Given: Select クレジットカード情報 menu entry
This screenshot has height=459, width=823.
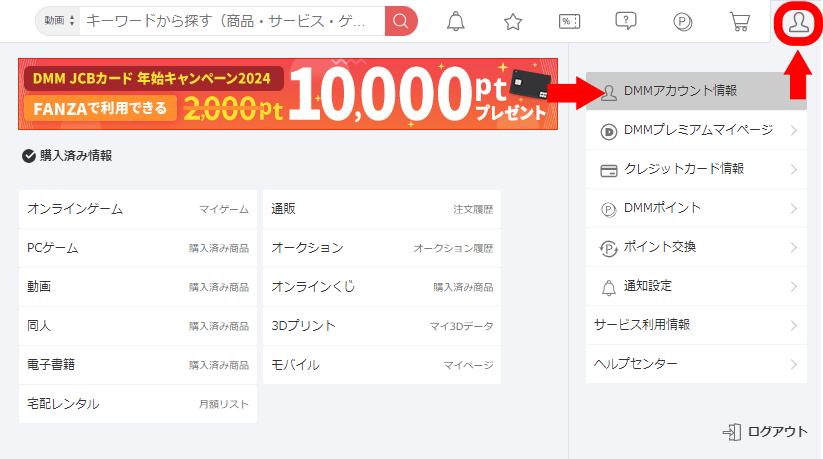Looking at the screenshot, I should click(x=696, y=169).
